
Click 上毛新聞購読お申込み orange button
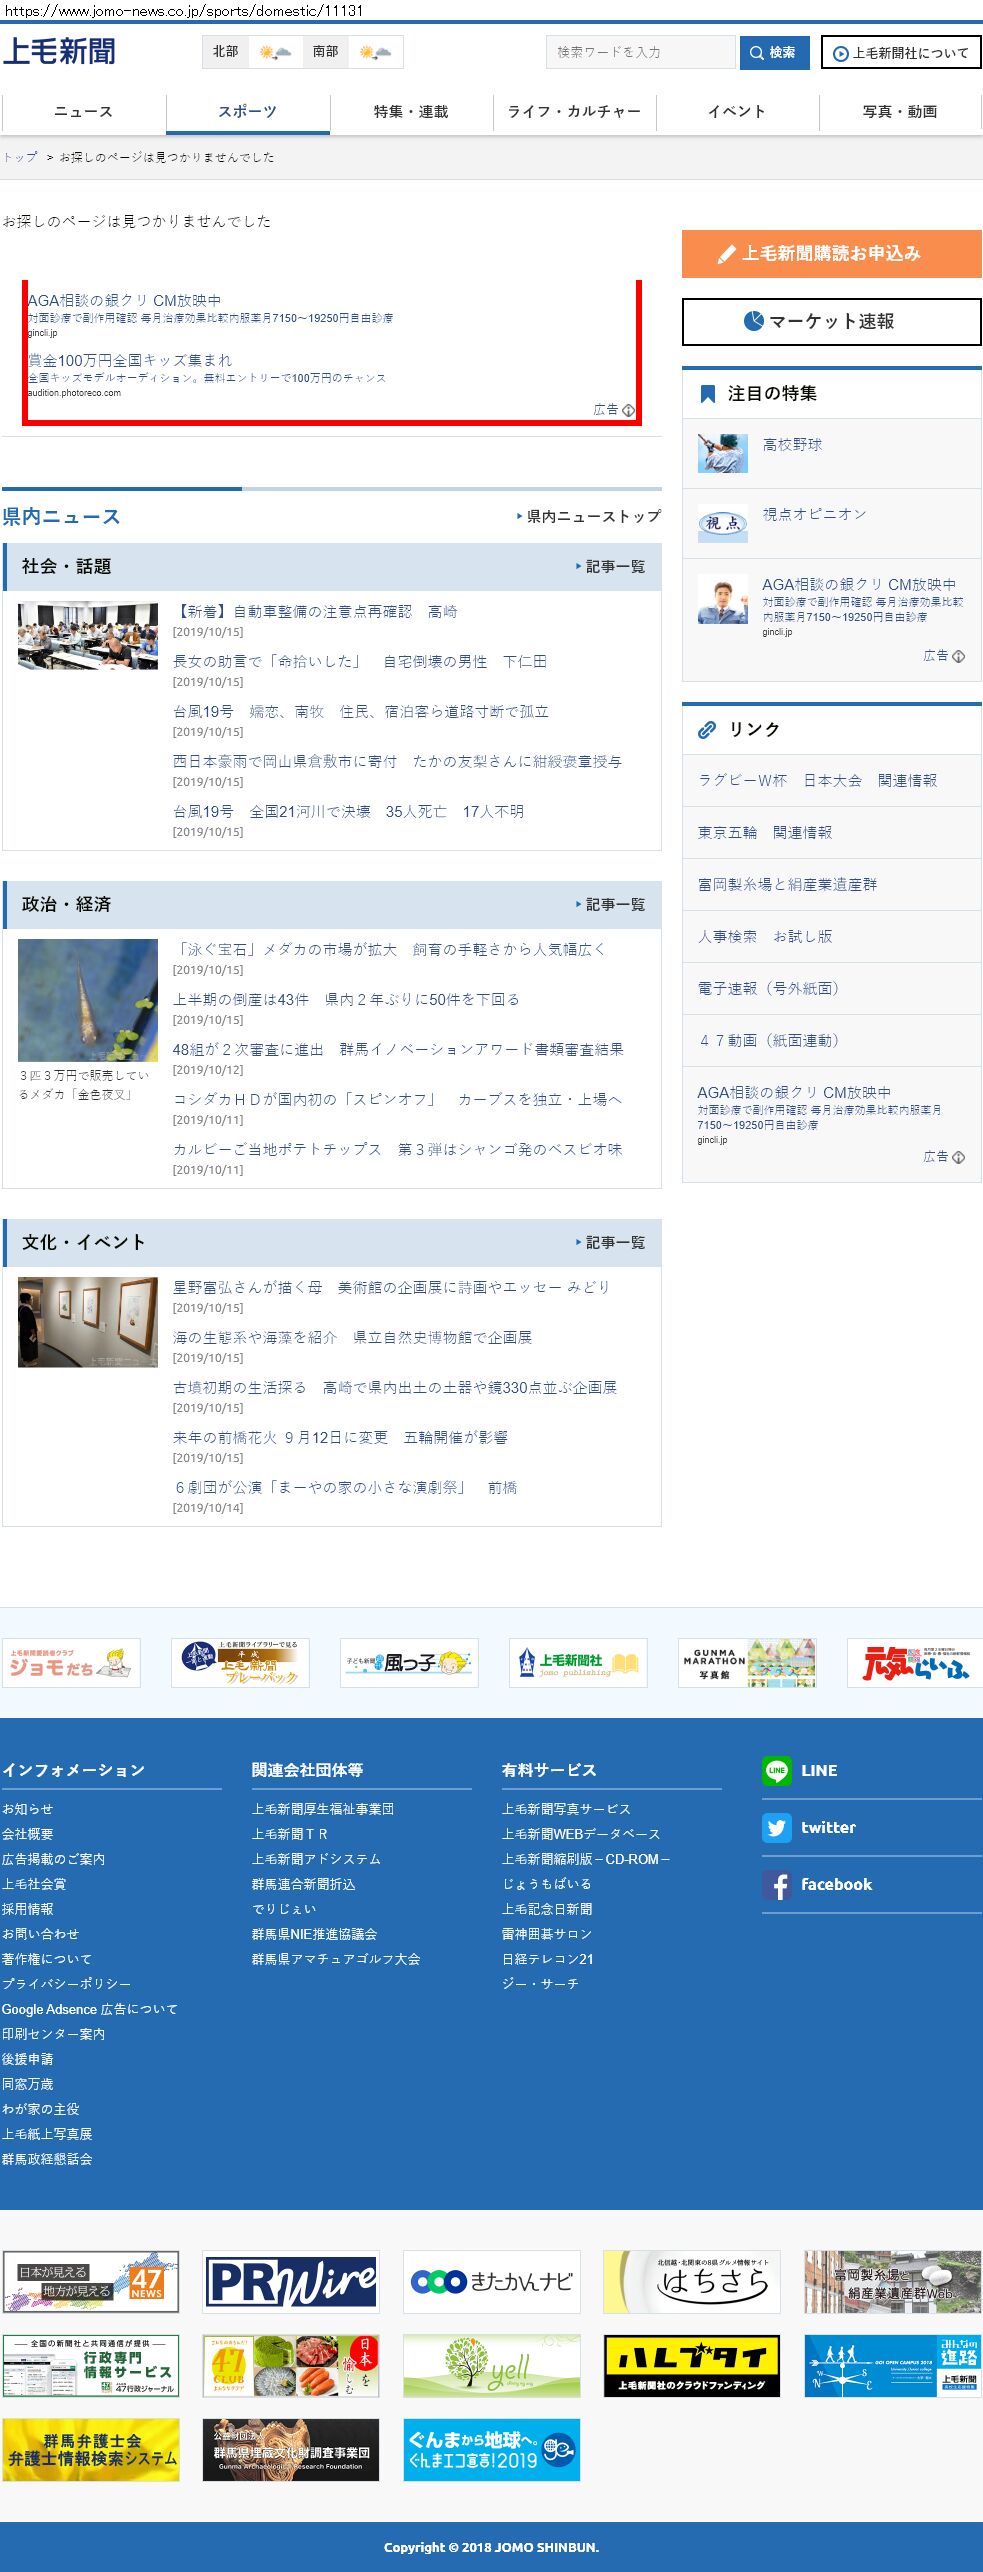[x=831, y=254]
